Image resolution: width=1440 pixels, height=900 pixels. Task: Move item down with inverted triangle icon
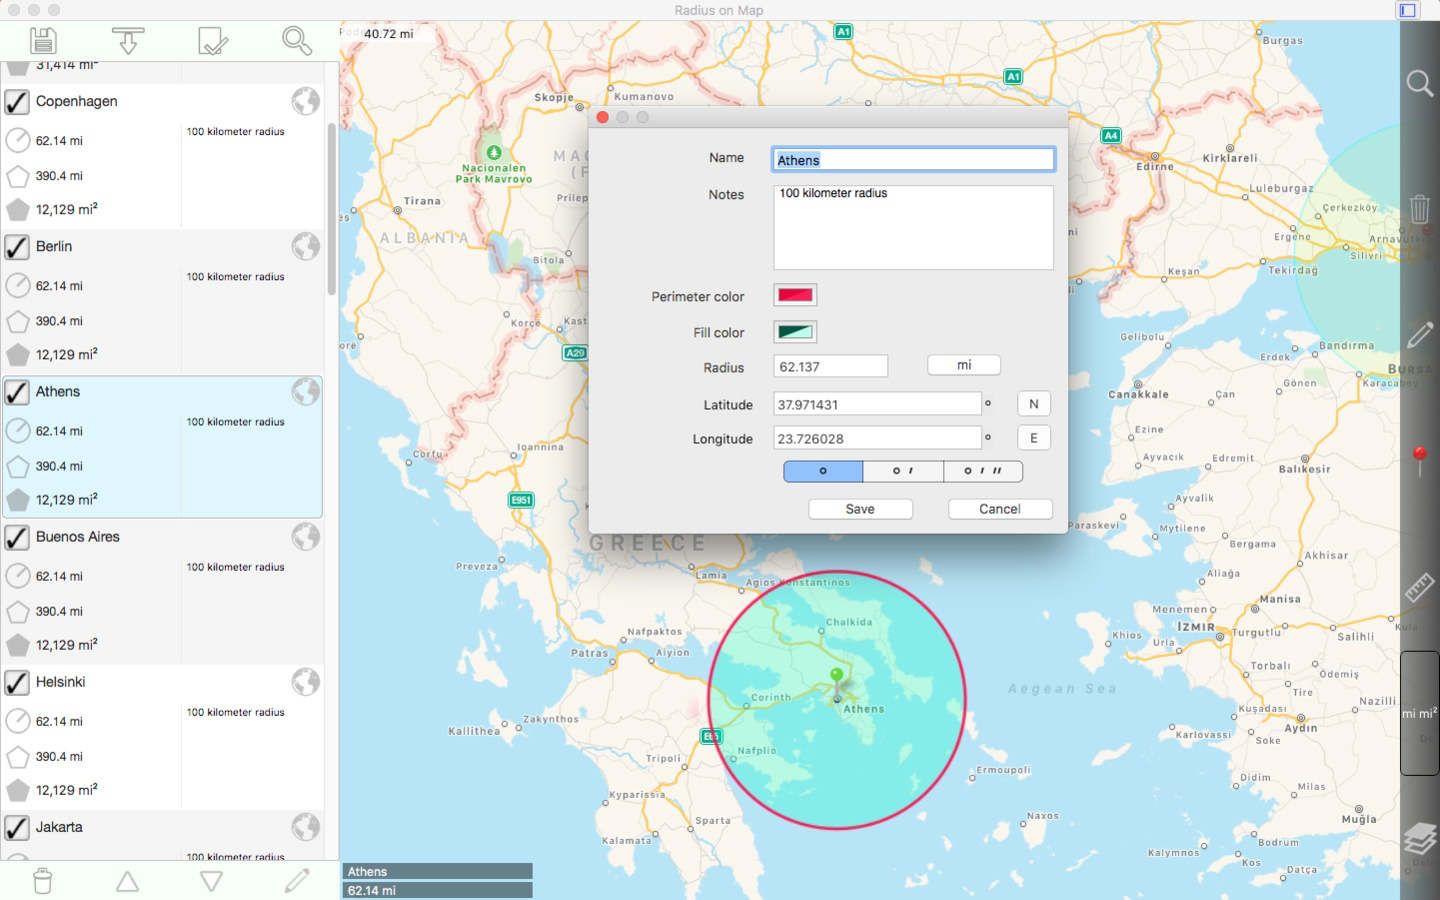coord(211,881)
